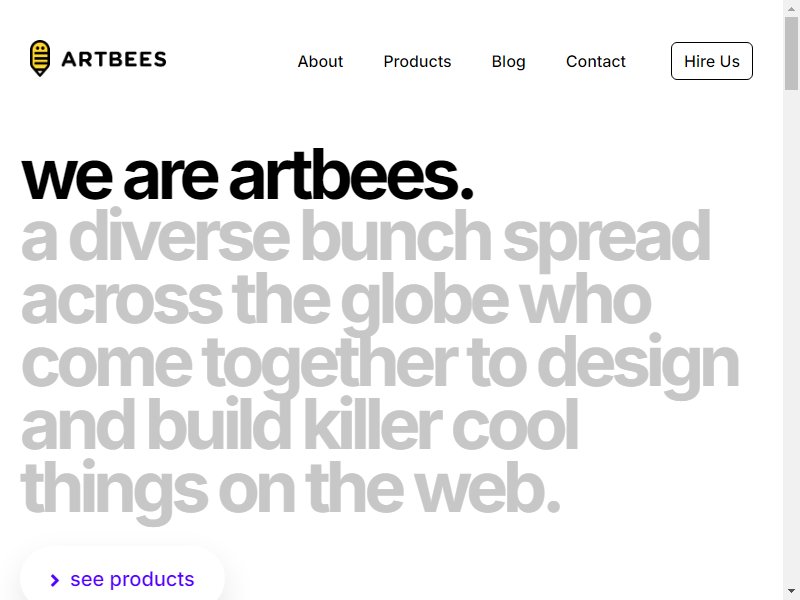Click the 'across the globe who' line
This screenshot has height=600, width=800.
pyautogui.click(x=336, y=301)
